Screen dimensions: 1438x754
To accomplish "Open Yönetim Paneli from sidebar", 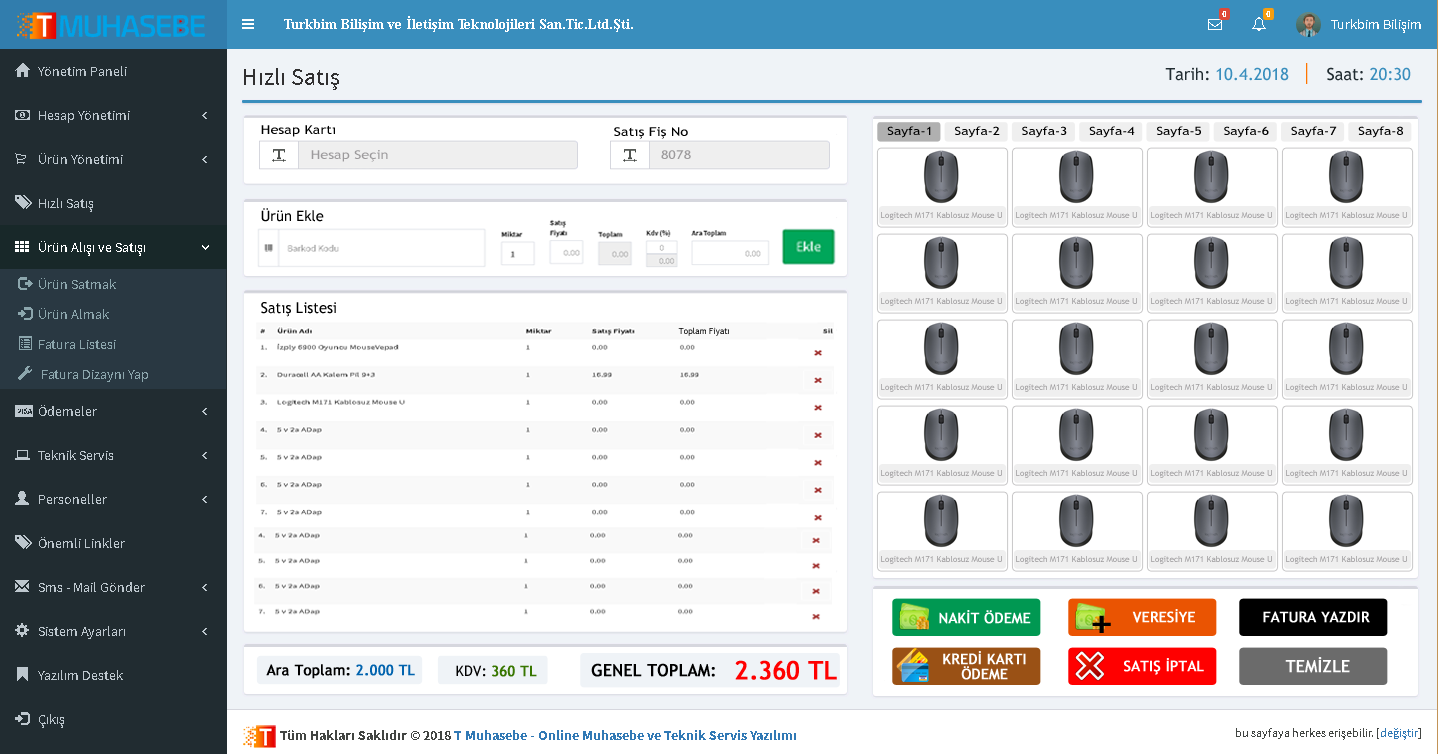I will click(113, 71).
